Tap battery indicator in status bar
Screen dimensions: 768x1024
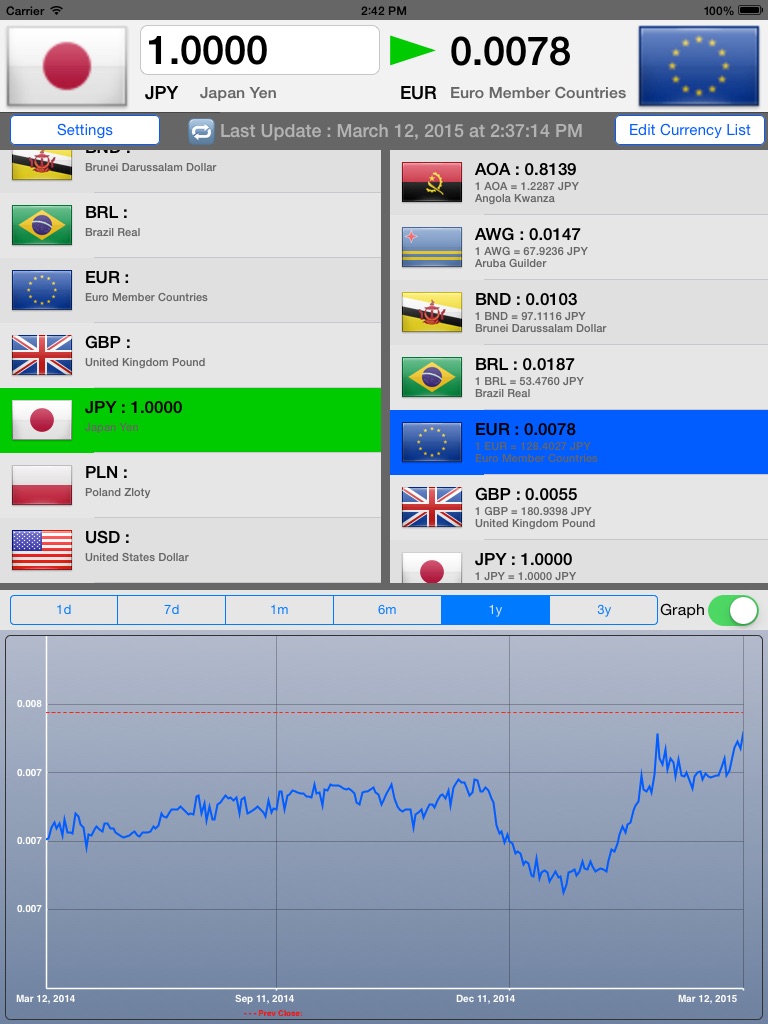point(750,10)
